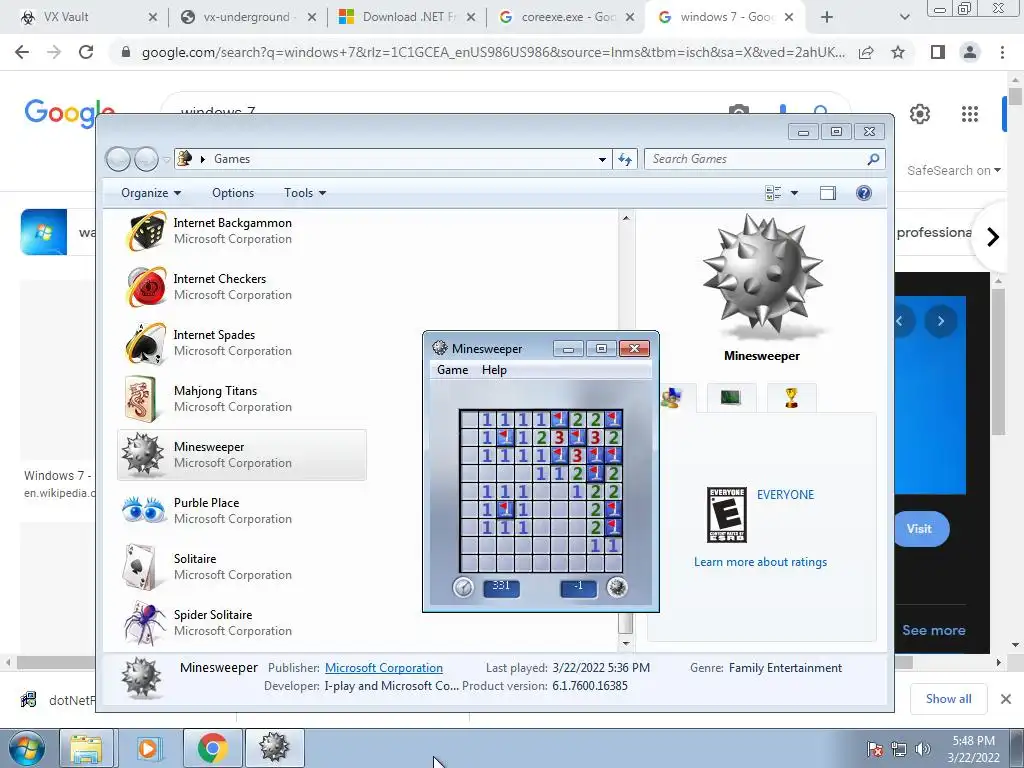Open Google apps grid icon
Image resolution: width=1024 pixels, height=768 pixels.
(970, 114)
